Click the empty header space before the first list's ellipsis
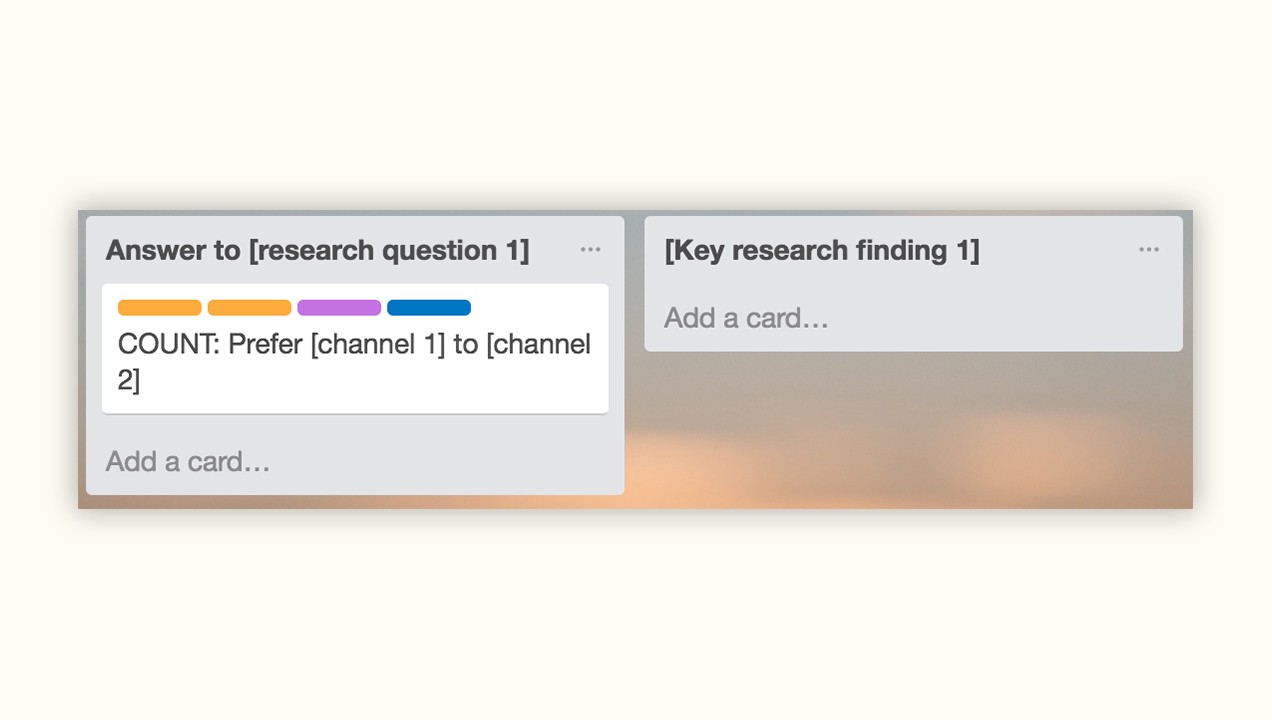The height and width of the screenshot is (720, 1272). point(553,250)
